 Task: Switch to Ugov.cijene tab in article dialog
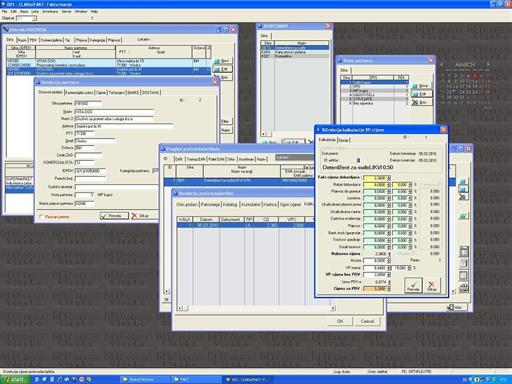point(291,204)
